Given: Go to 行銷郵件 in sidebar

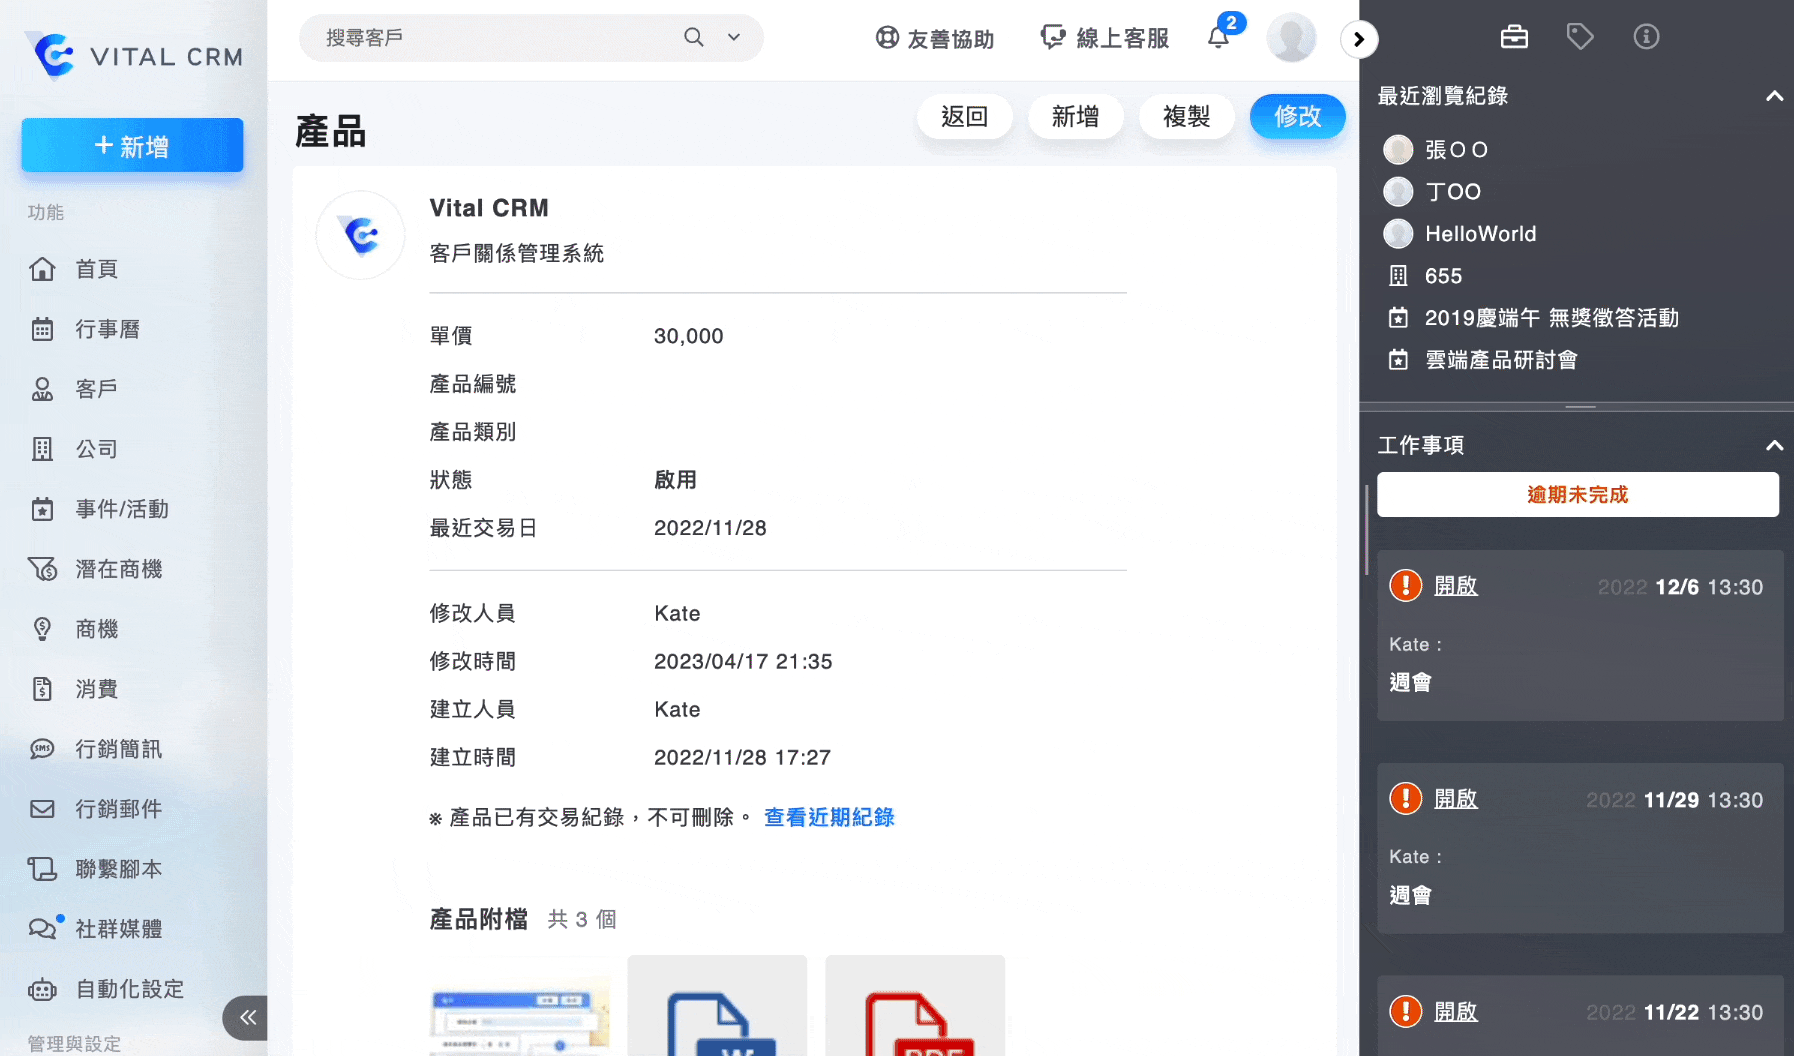Looking at the screenshot, I should (x=119, y=809).
